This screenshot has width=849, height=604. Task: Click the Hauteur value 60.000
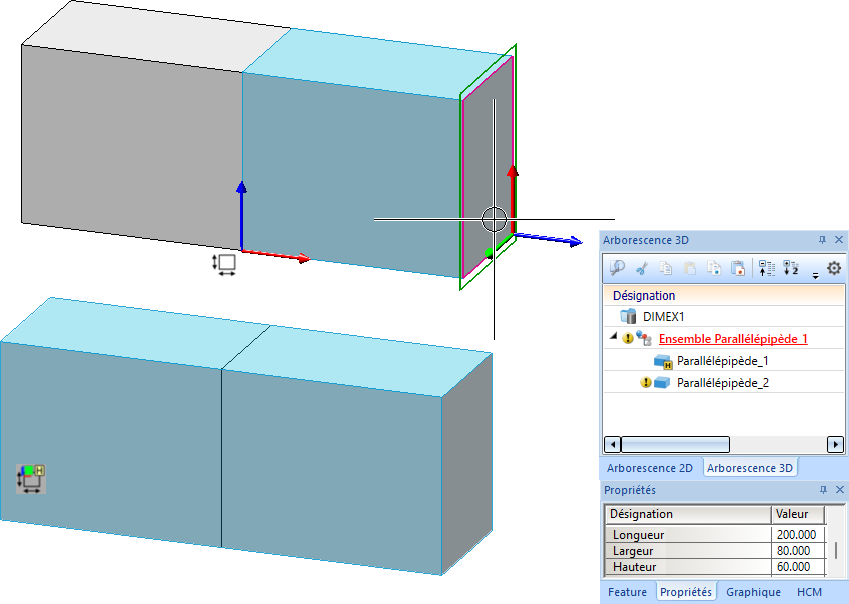coord(796,567)
